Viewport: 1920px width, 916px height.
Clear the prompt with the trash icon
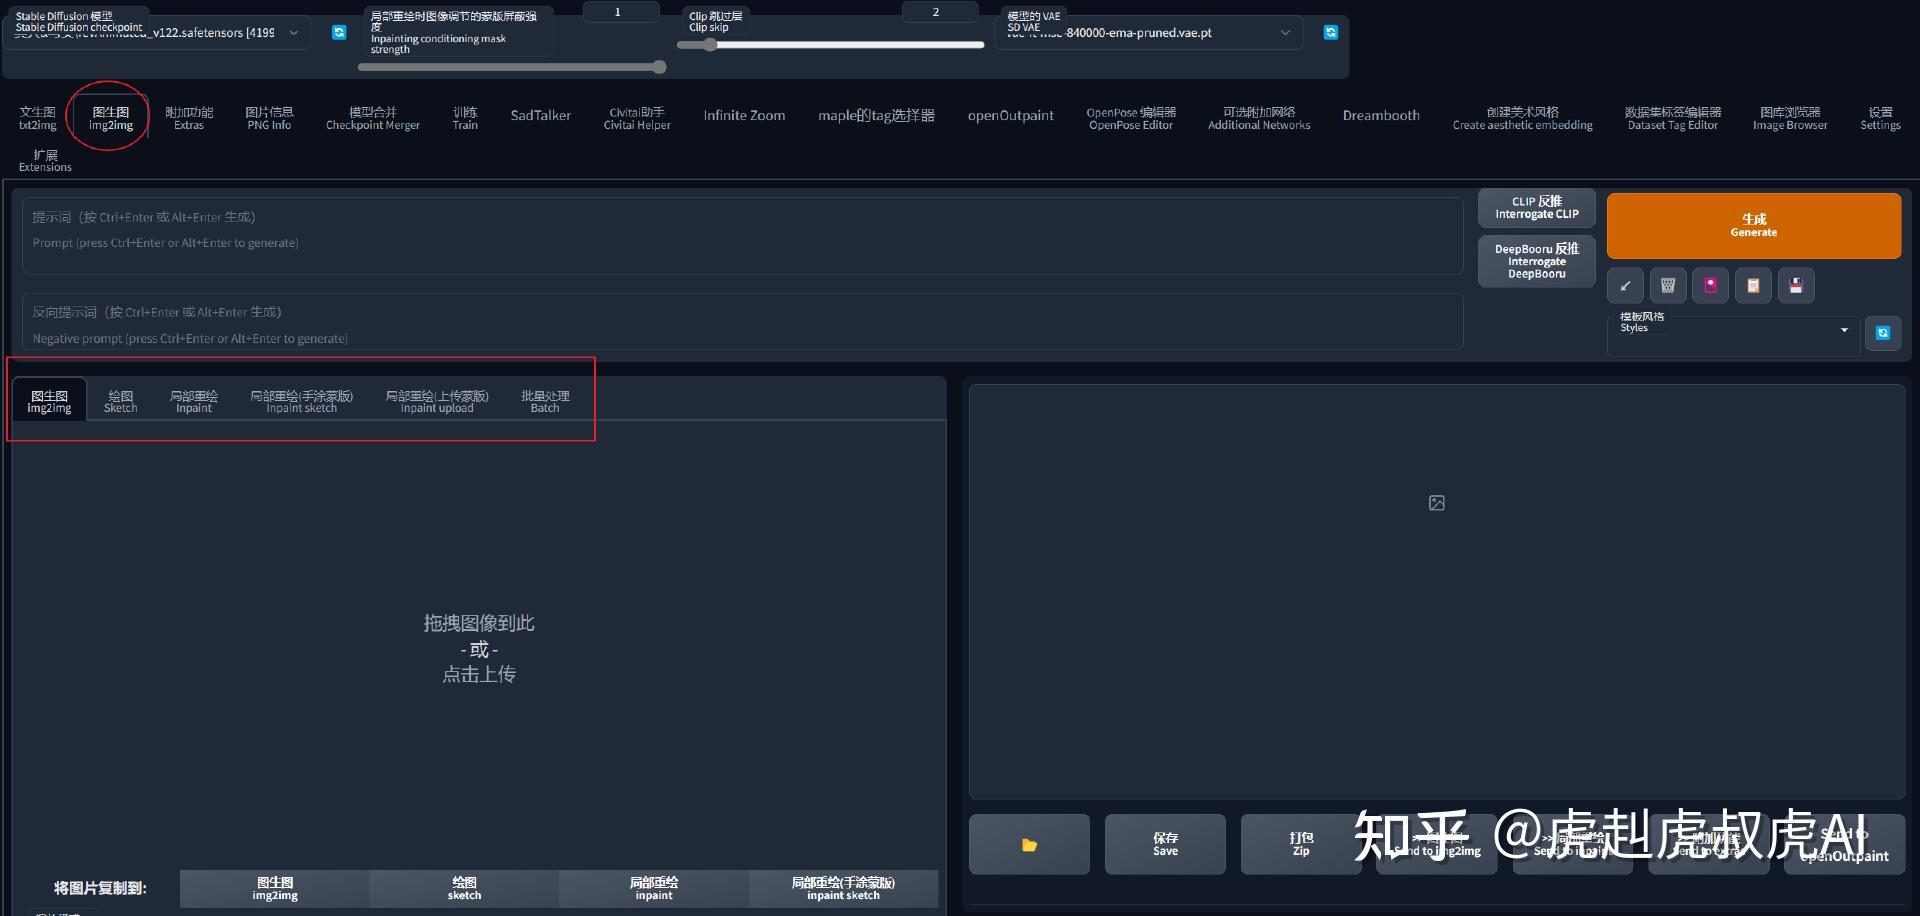(1667, 285)
